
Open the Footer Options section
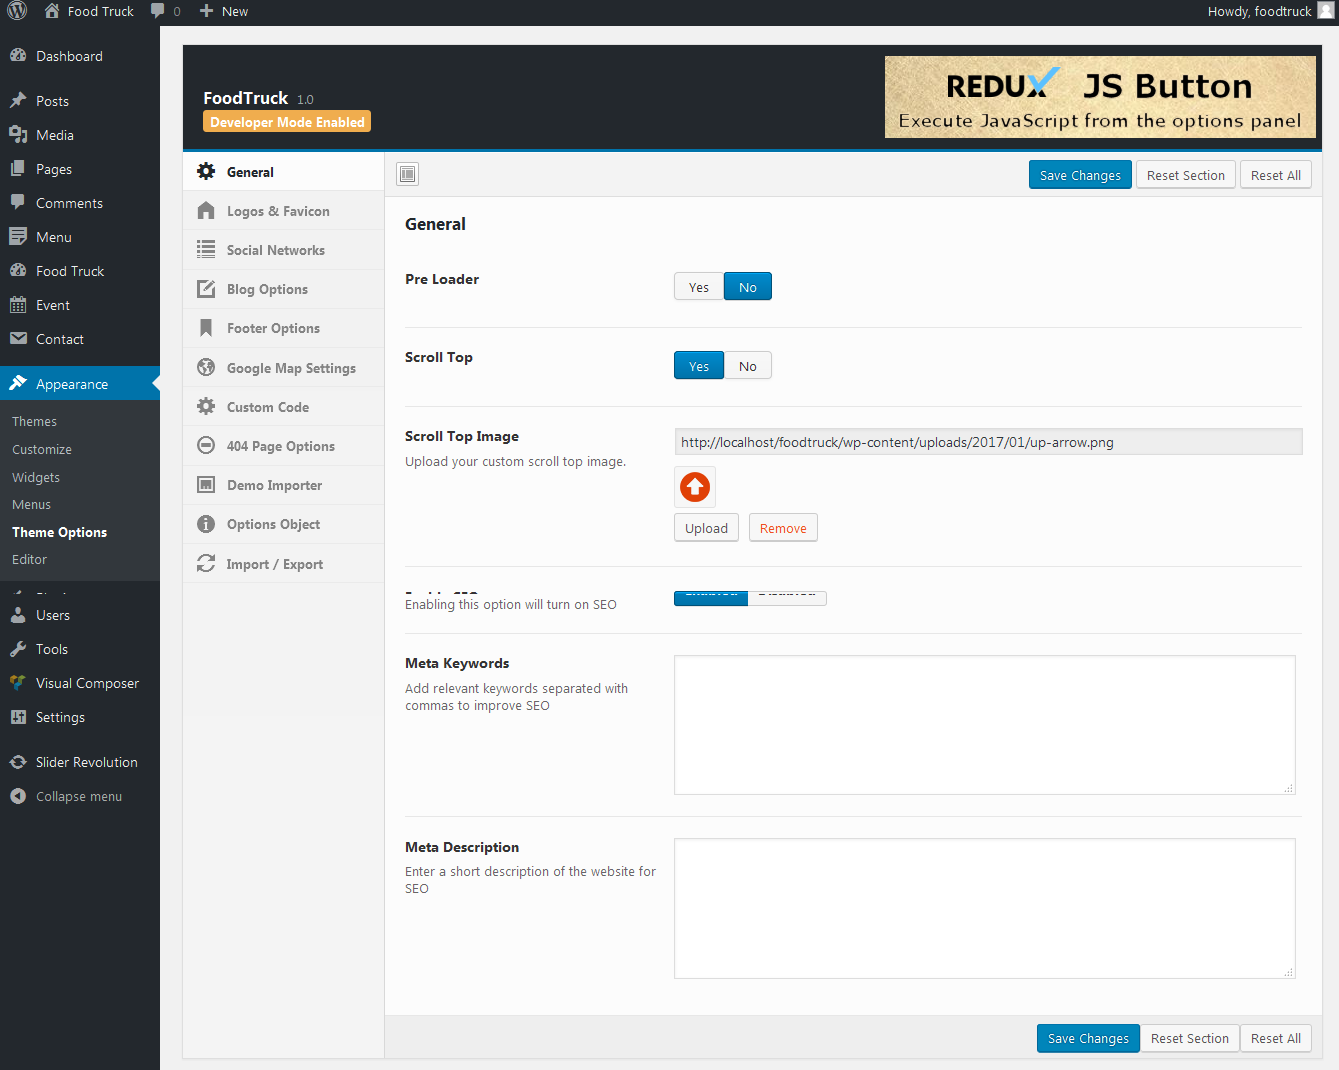(x=283, y=328)
